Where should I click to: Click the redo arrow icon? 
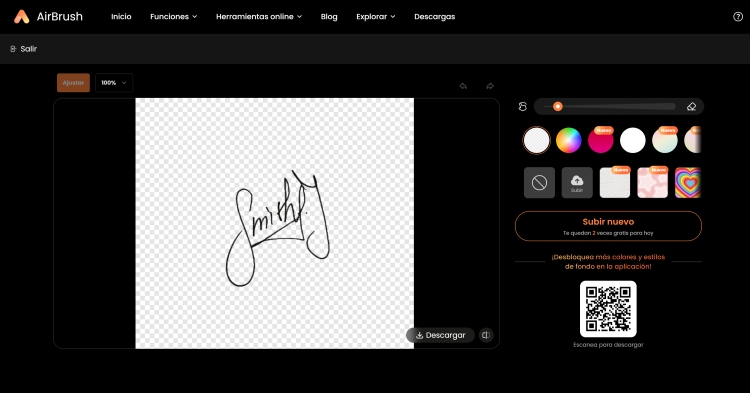[x=490, y=86]
